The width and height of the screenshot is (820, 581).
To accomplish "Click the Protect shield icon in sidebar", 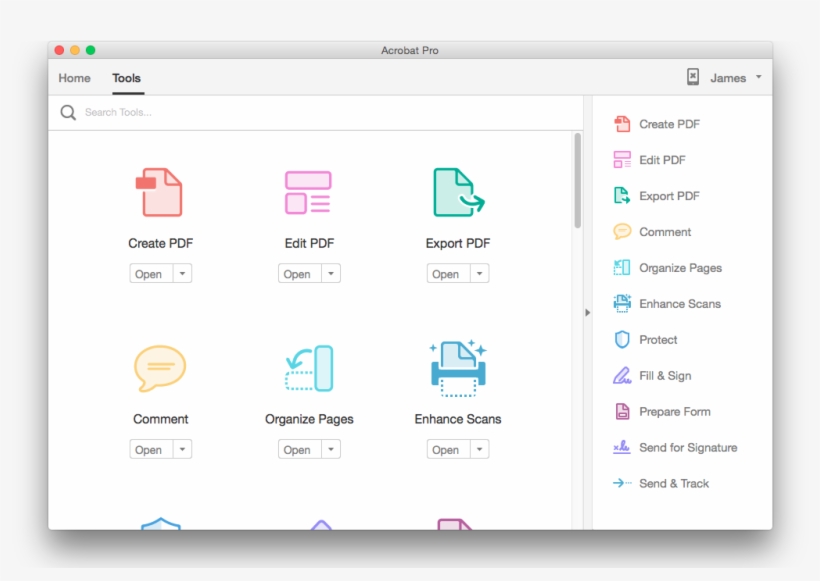I will [622, 340].
